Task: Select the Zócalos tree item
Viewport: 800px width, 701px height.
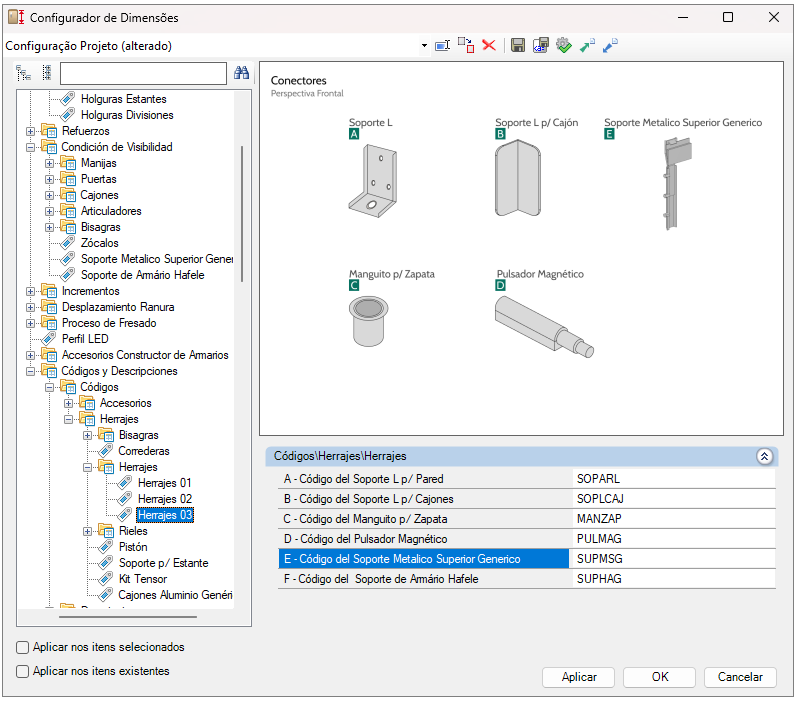Action: [x=99, y=243]
